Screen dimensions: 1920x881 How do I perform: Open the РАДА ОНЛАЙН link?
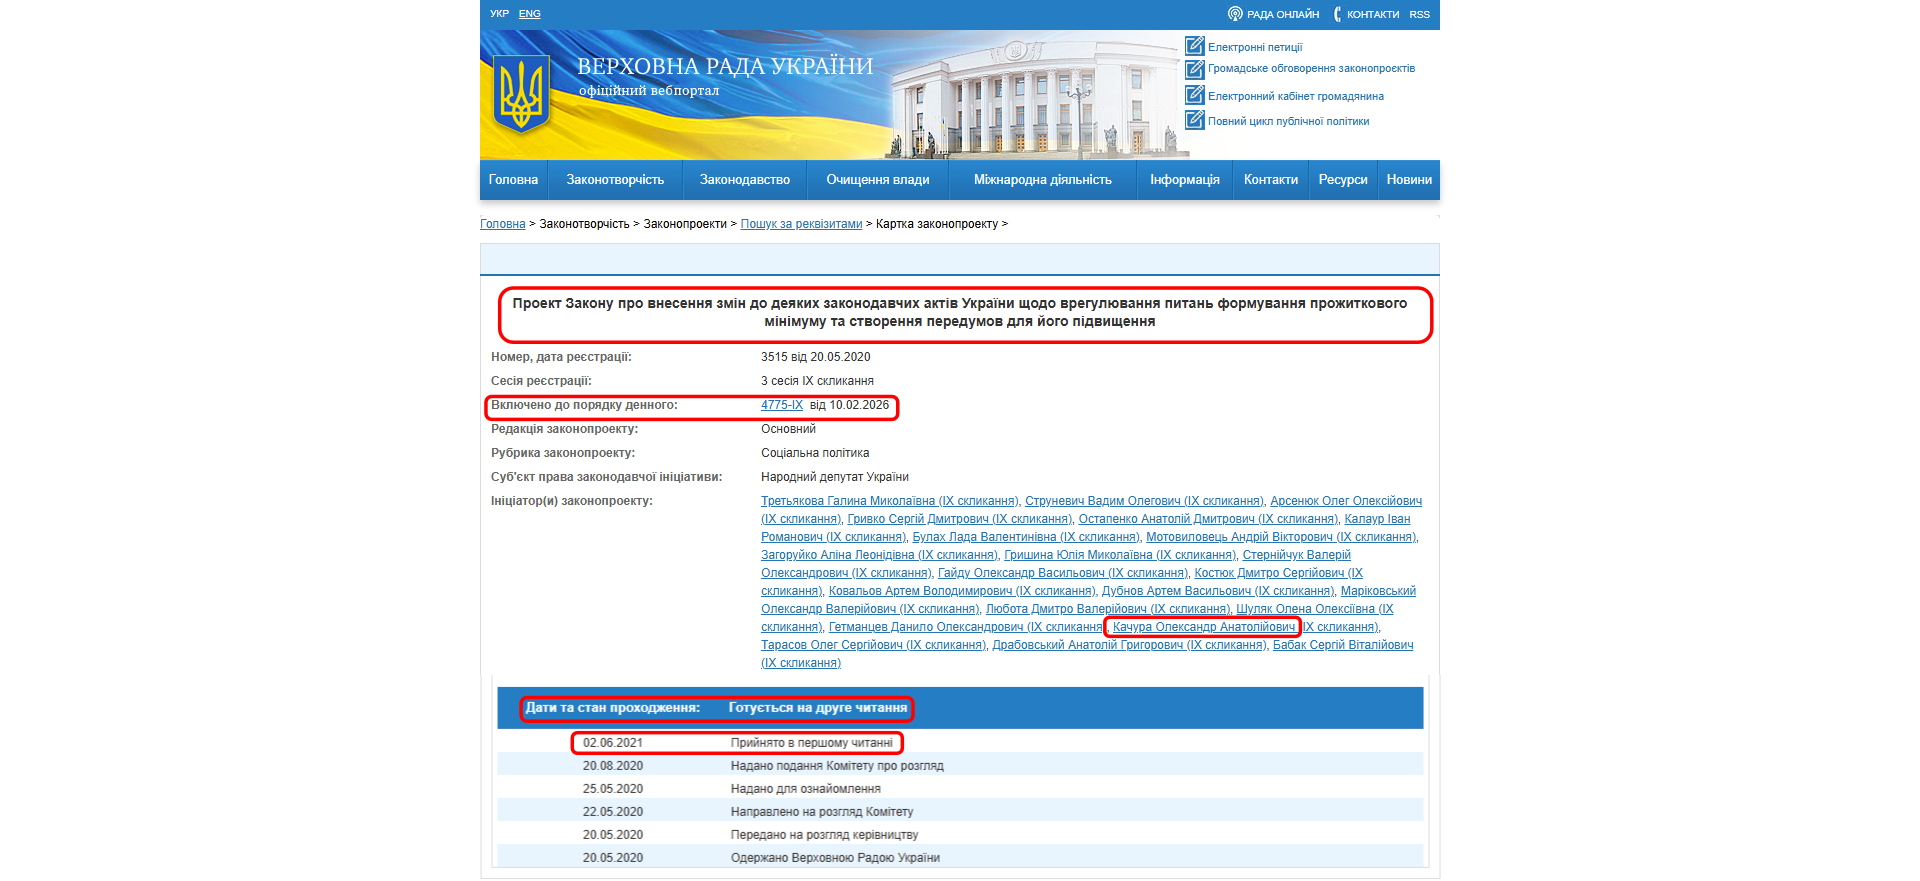click(1283, 14)
